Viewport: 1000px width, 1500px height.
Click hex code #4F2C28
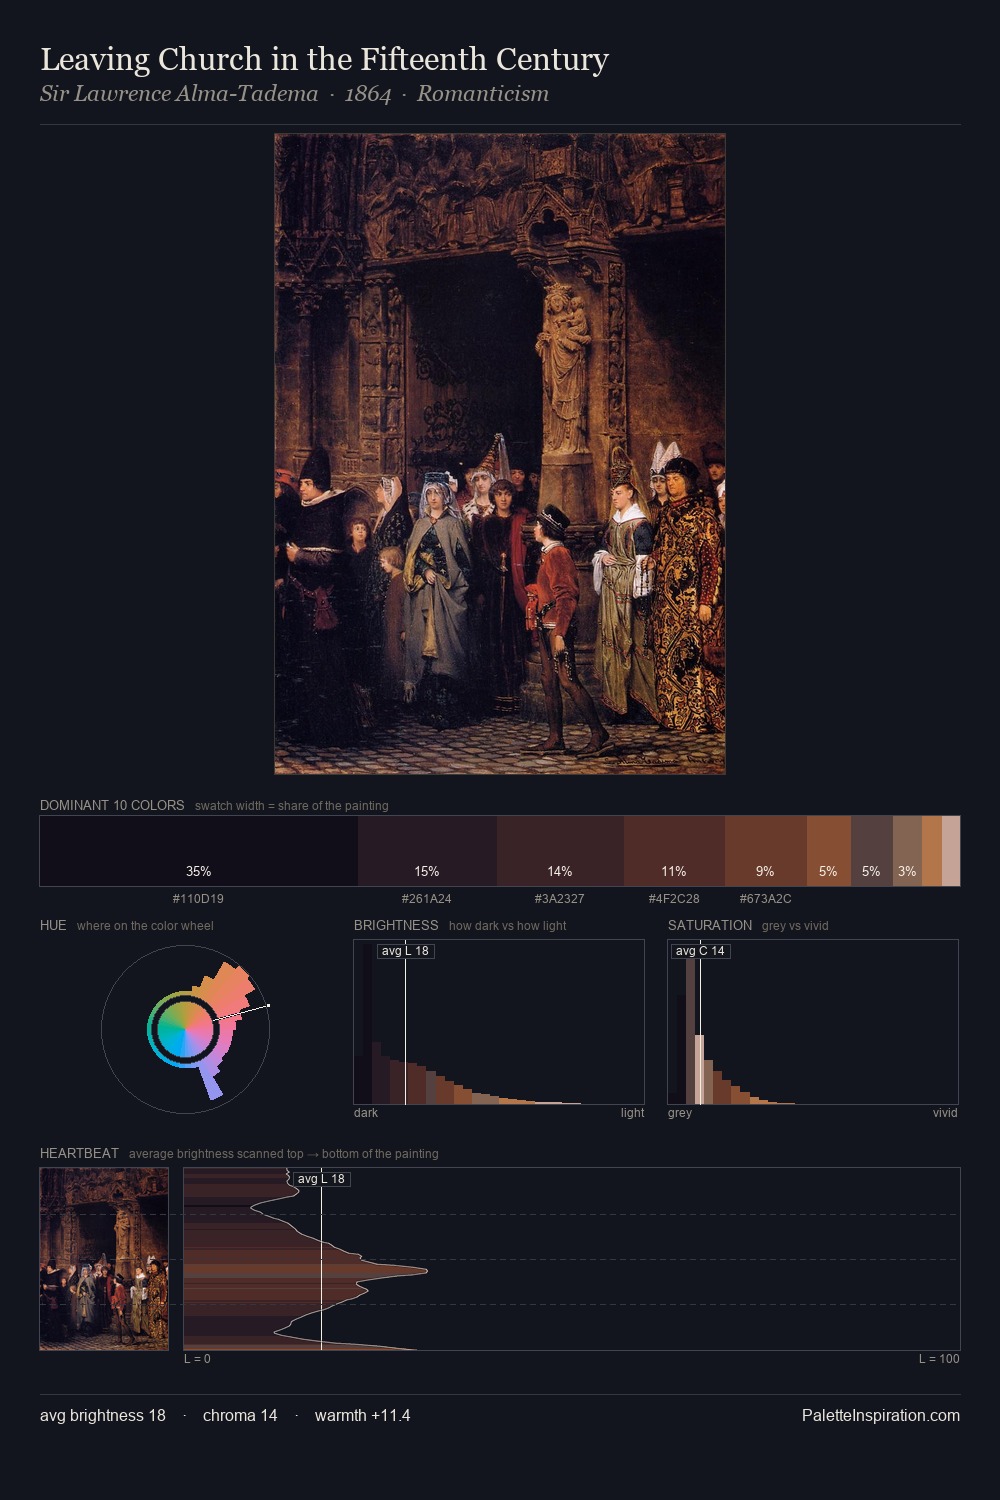click(x=674, y=899)
